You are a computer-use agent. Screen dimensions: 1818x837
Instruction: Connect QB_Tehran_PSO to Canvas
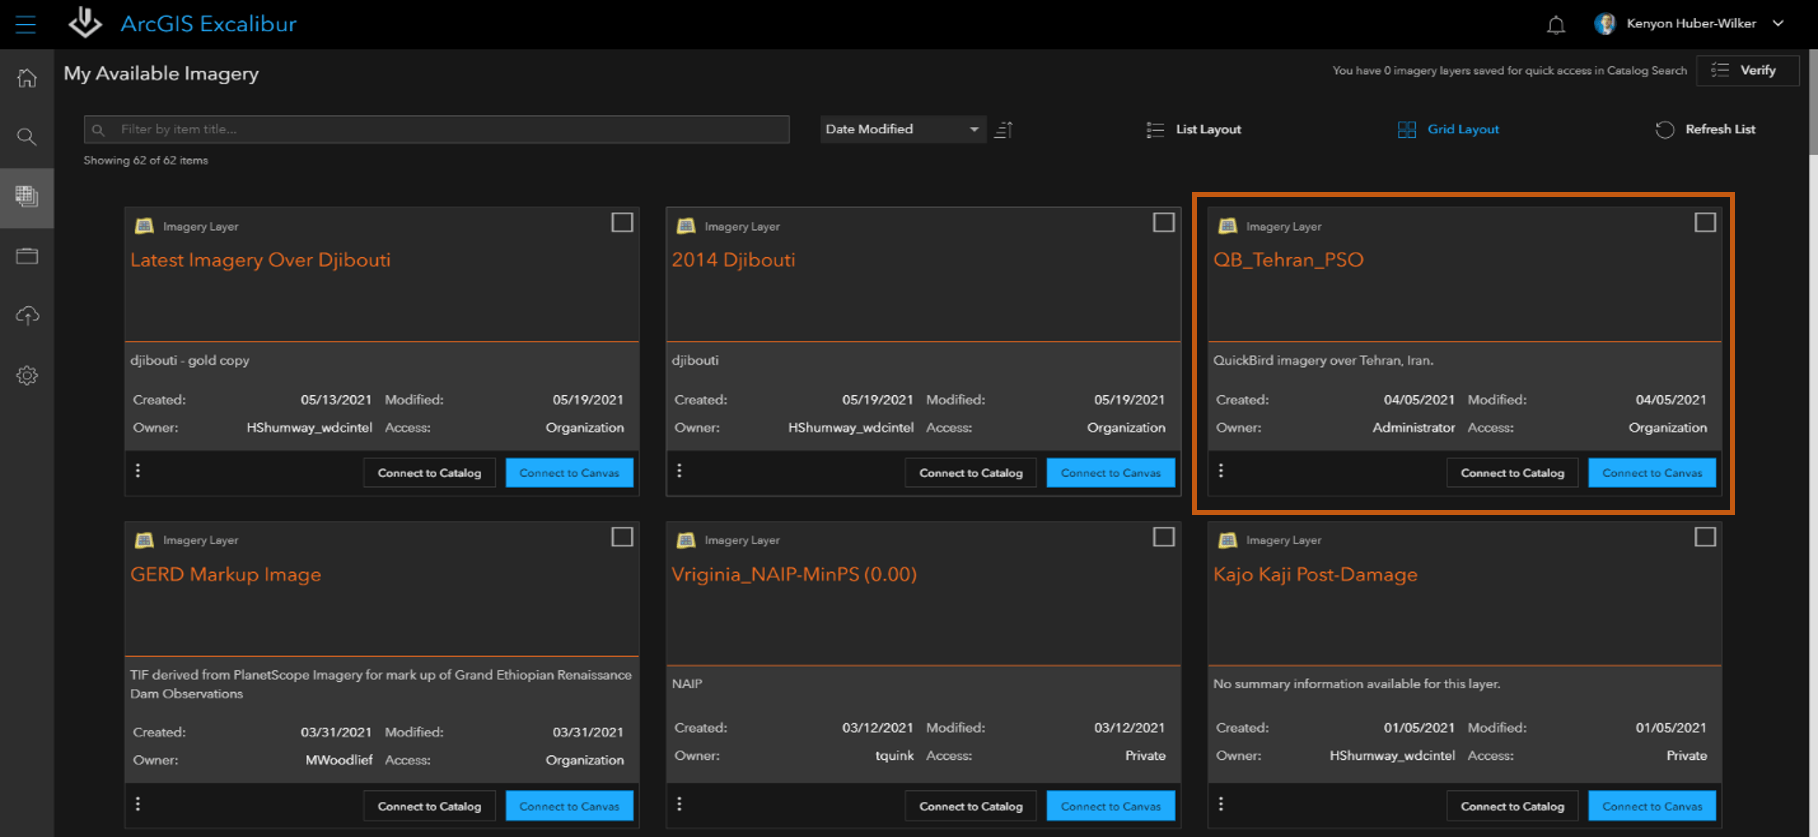[x=1652, y=473]
